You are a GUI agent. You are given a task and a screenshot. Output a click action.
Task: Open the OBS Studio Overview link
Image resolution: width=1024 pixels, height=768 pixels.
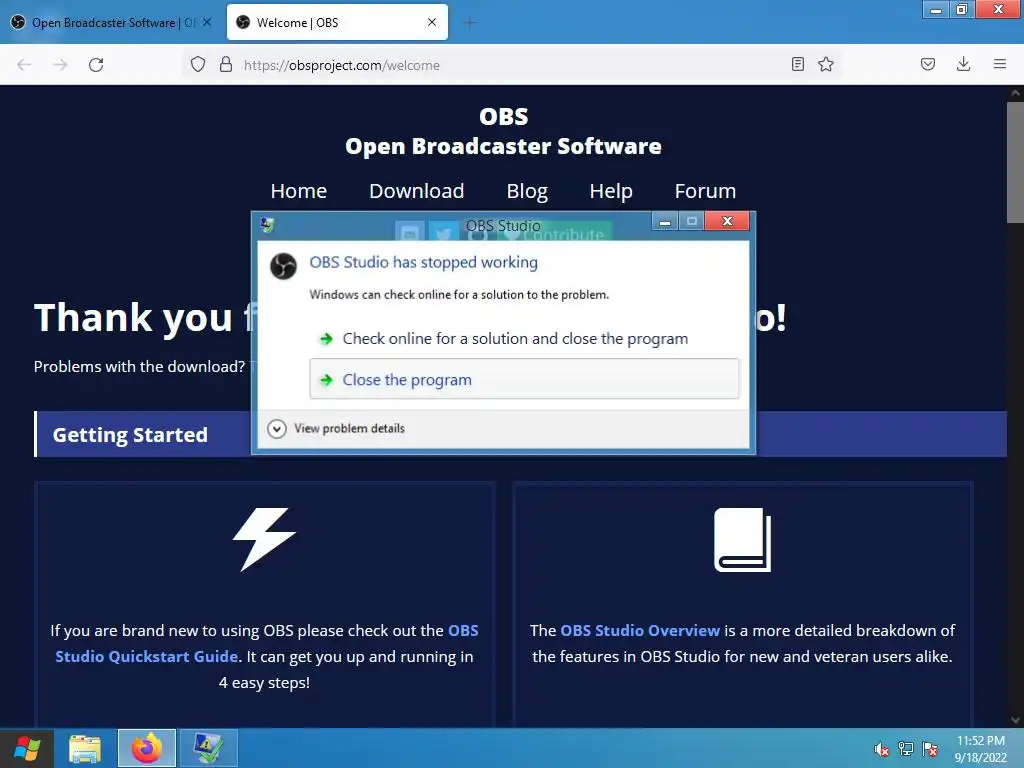point(640,630)
